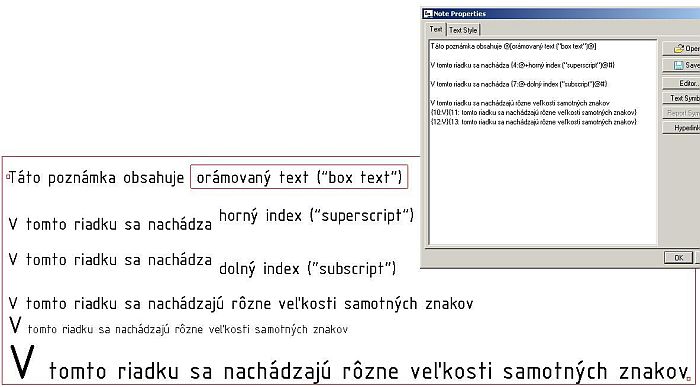Click the boxed 'orámovaný text' in the drawing note
This screenshot has width=700, height=387.
point(299,177)
